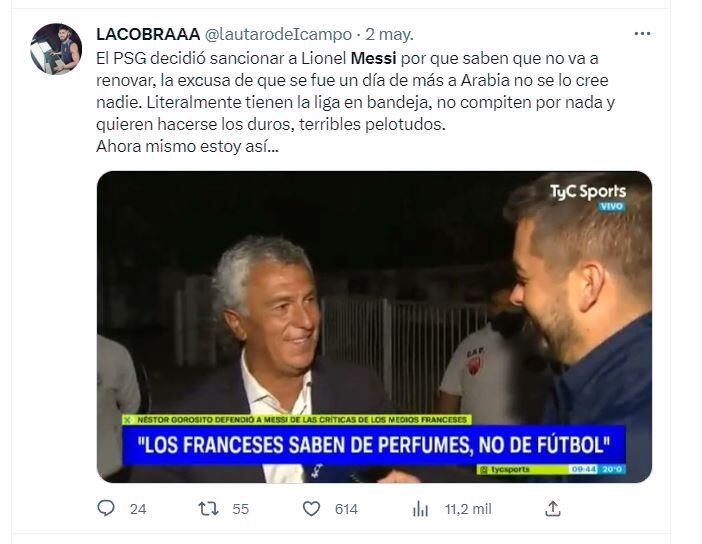Image resolution: width=702 pixels, height=544 pixels.
Task: Click the TyC Sports logo in the image
Action: [x=588, y=197]
